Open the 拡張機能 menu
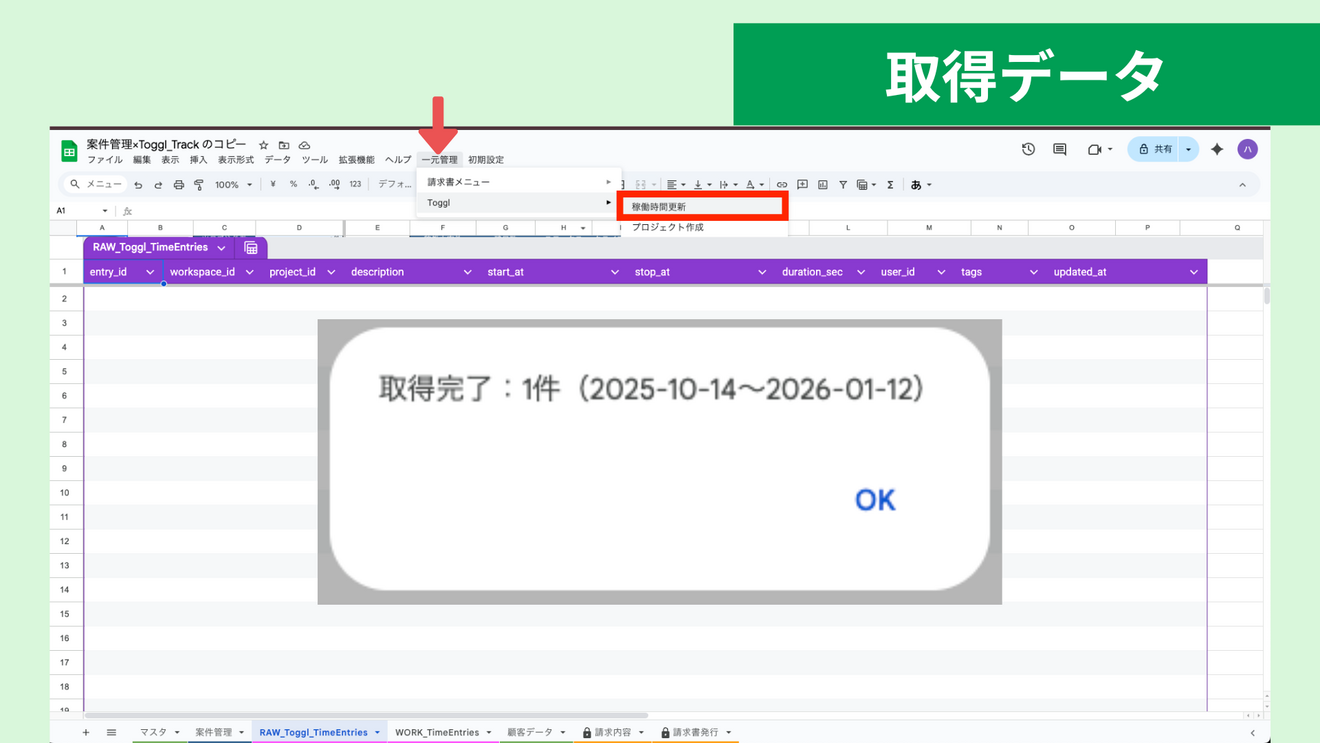 pyautogui.click(x=356, y=160)
